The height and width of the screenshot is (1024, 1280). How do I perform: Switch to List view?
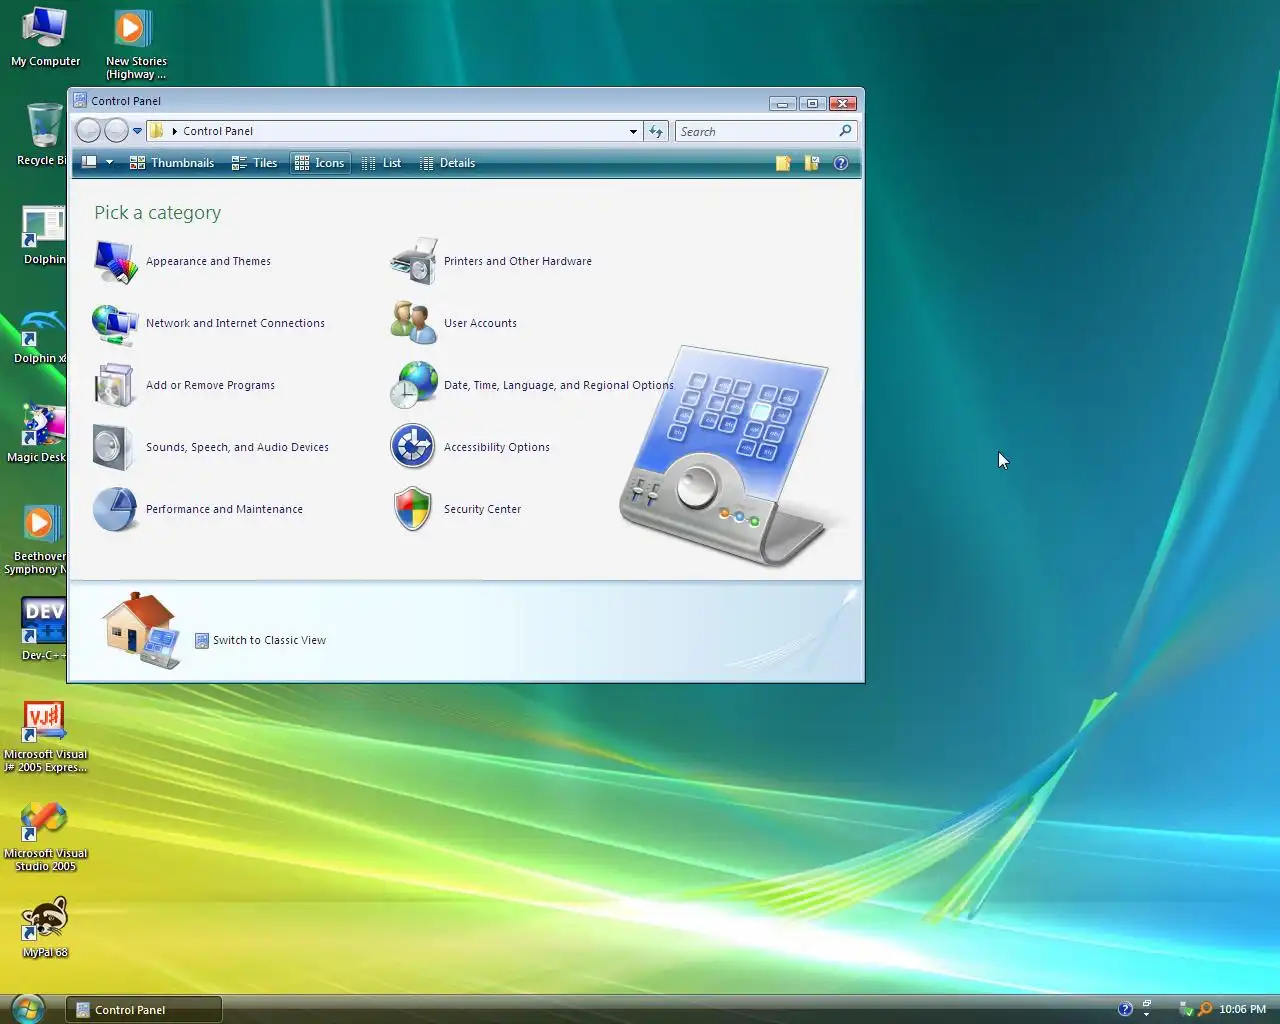pyautogui.click(x=381, y=163)
